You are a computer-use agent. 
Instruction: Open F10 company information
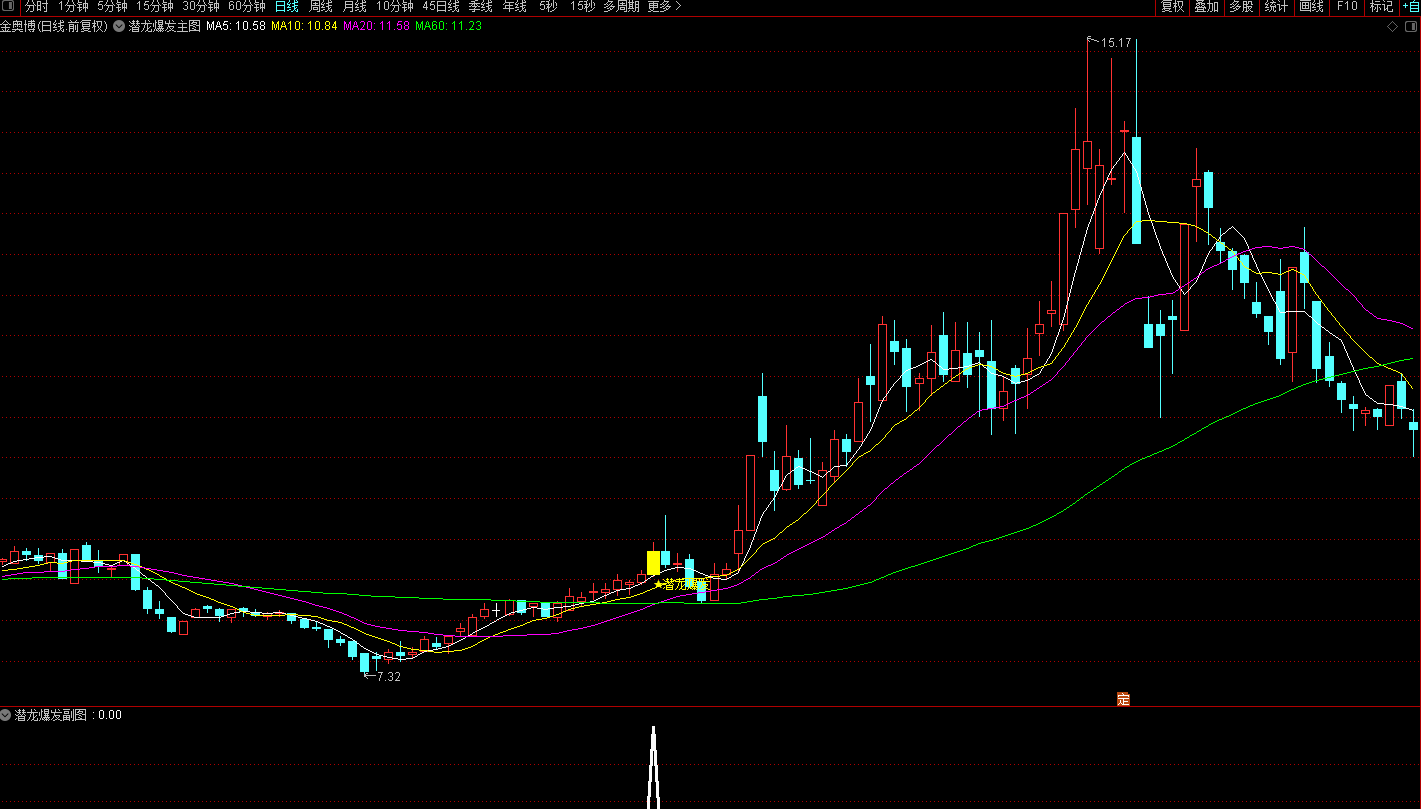pos(1347,6)
